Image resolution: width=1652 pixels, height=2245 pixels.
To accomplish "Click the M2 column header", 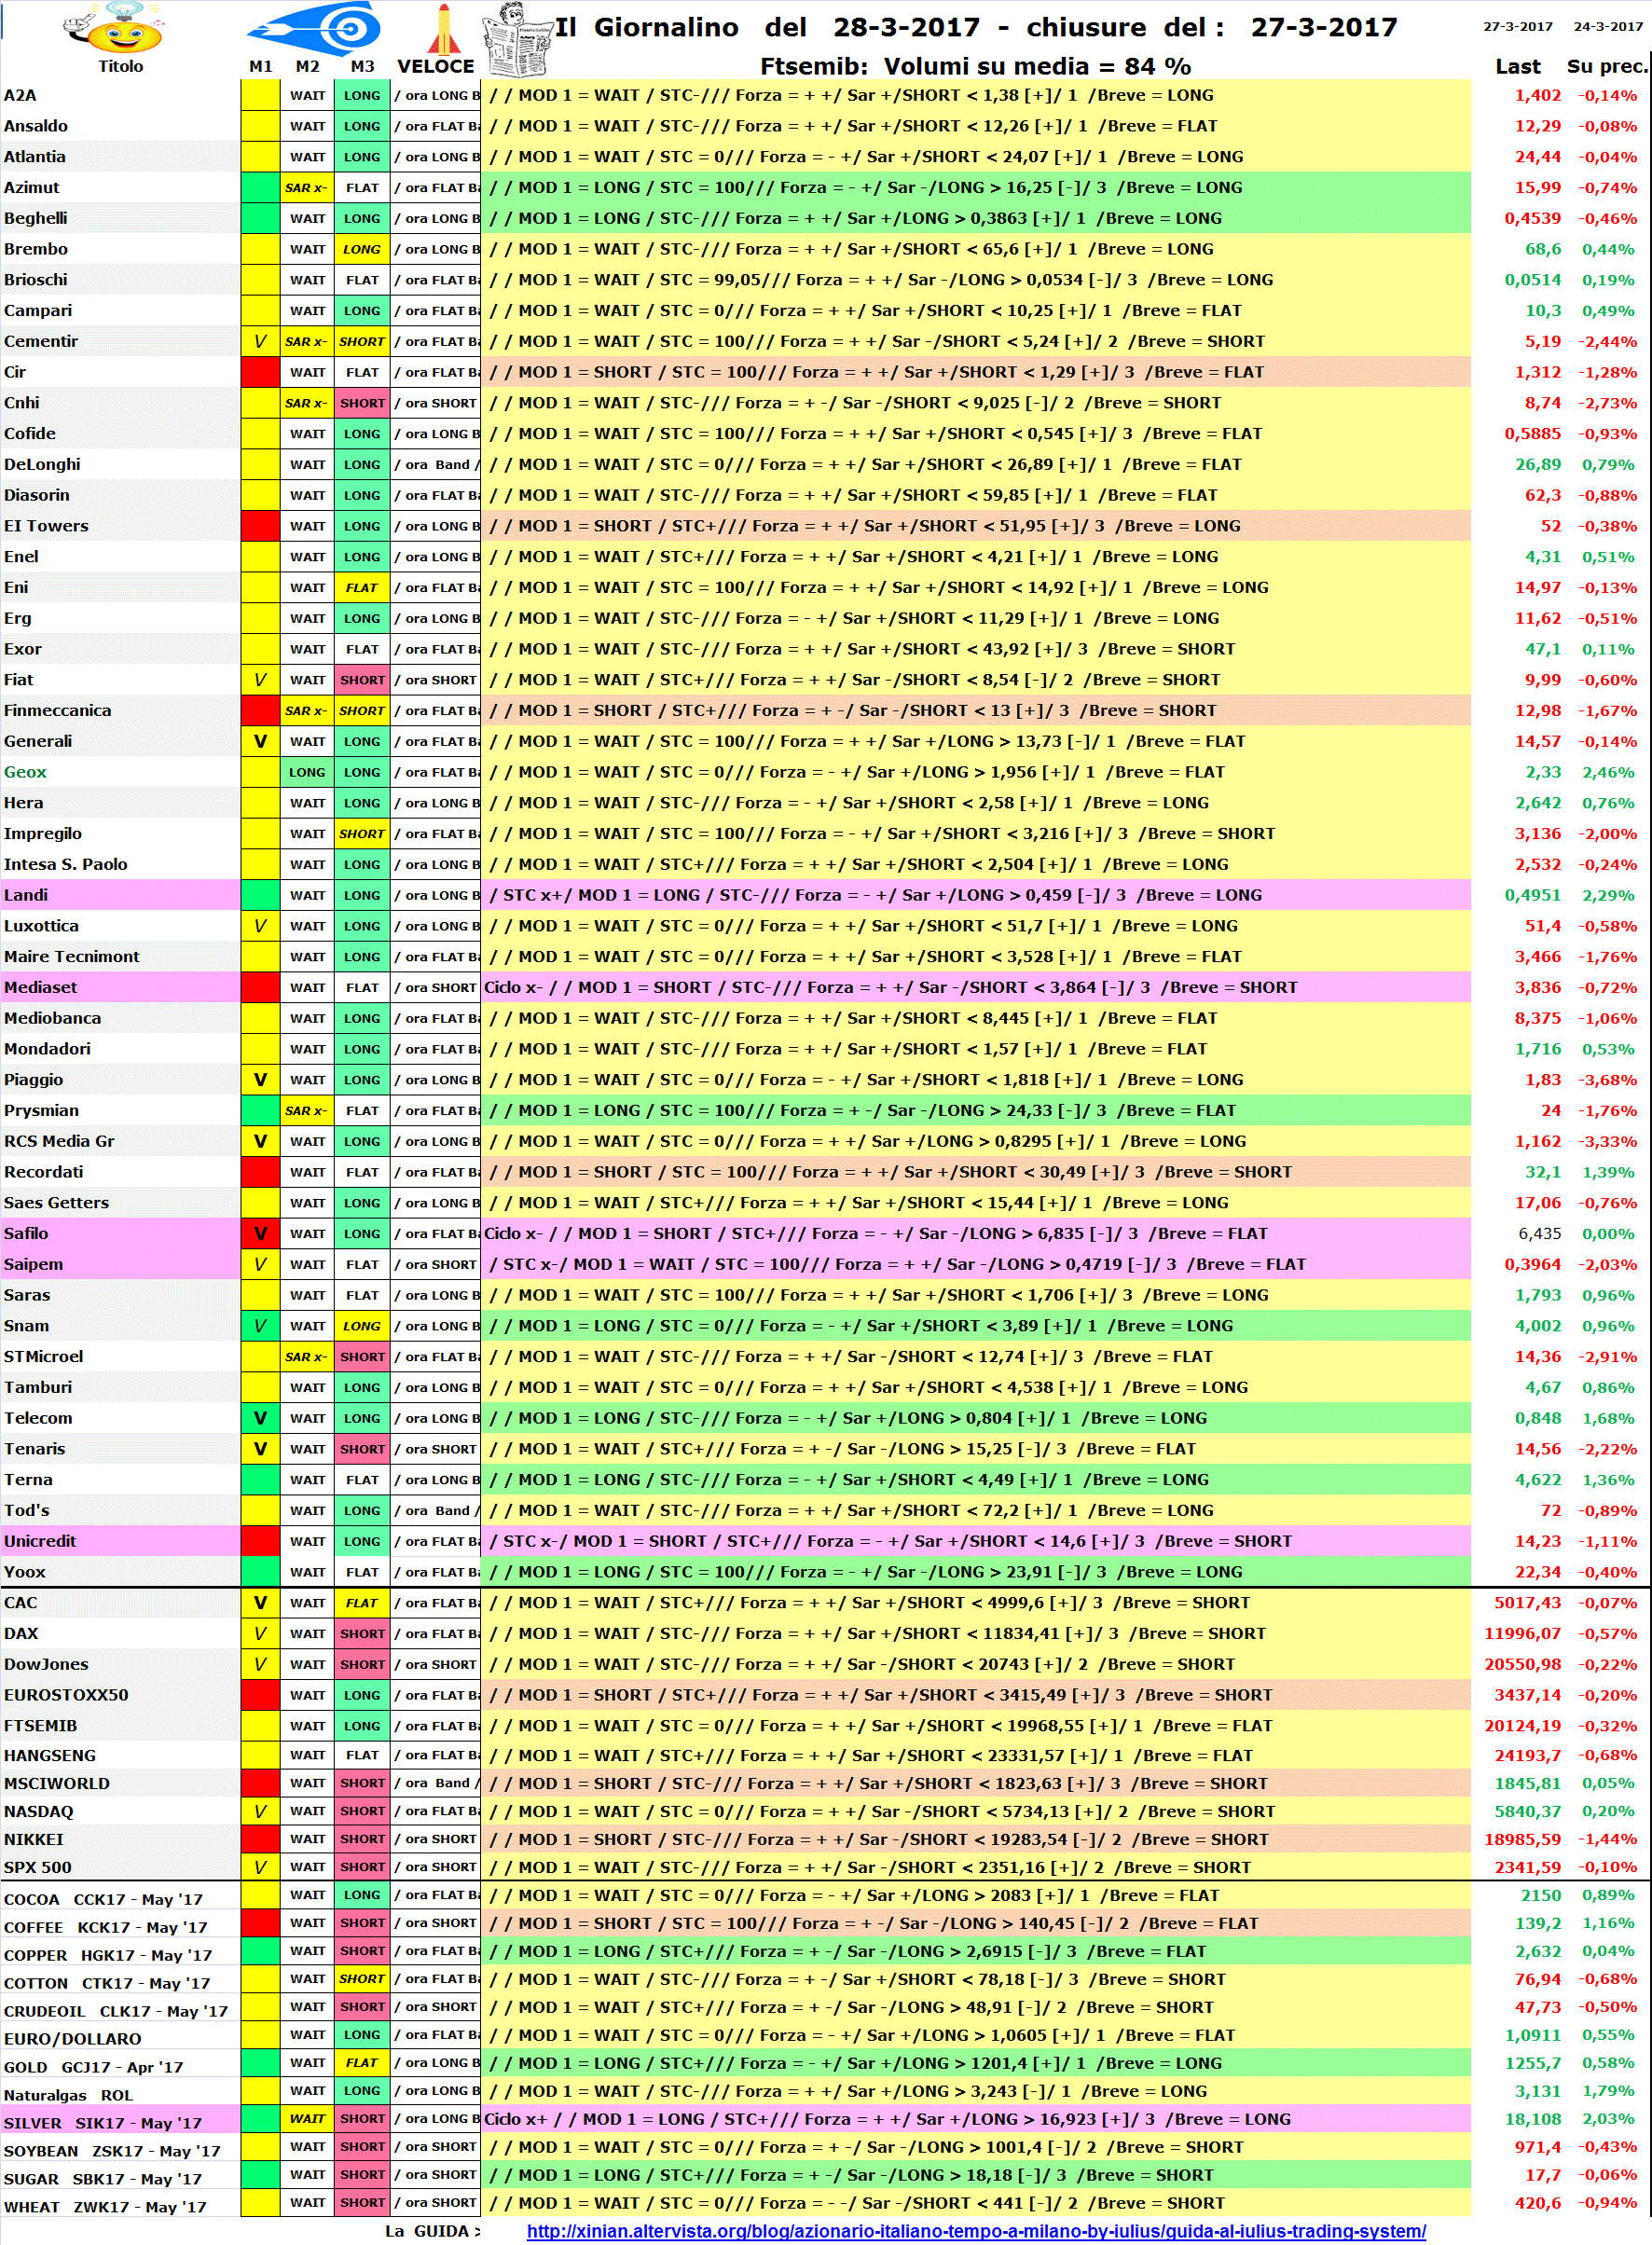I will pyautogui.click(x=307, y=66).
